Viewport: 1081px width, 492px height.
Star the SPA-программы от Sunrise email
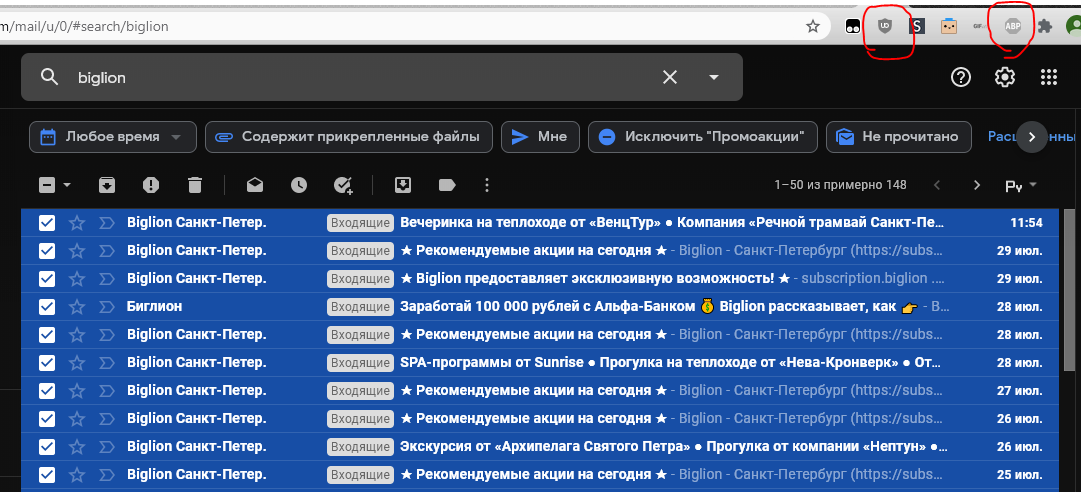[77, 362]
